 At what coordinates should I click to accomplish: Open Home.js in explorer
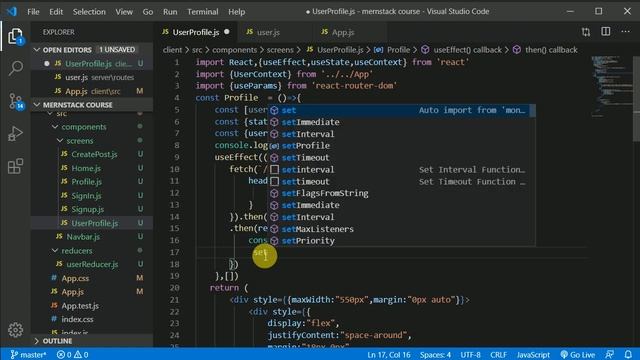click(86, 168)
